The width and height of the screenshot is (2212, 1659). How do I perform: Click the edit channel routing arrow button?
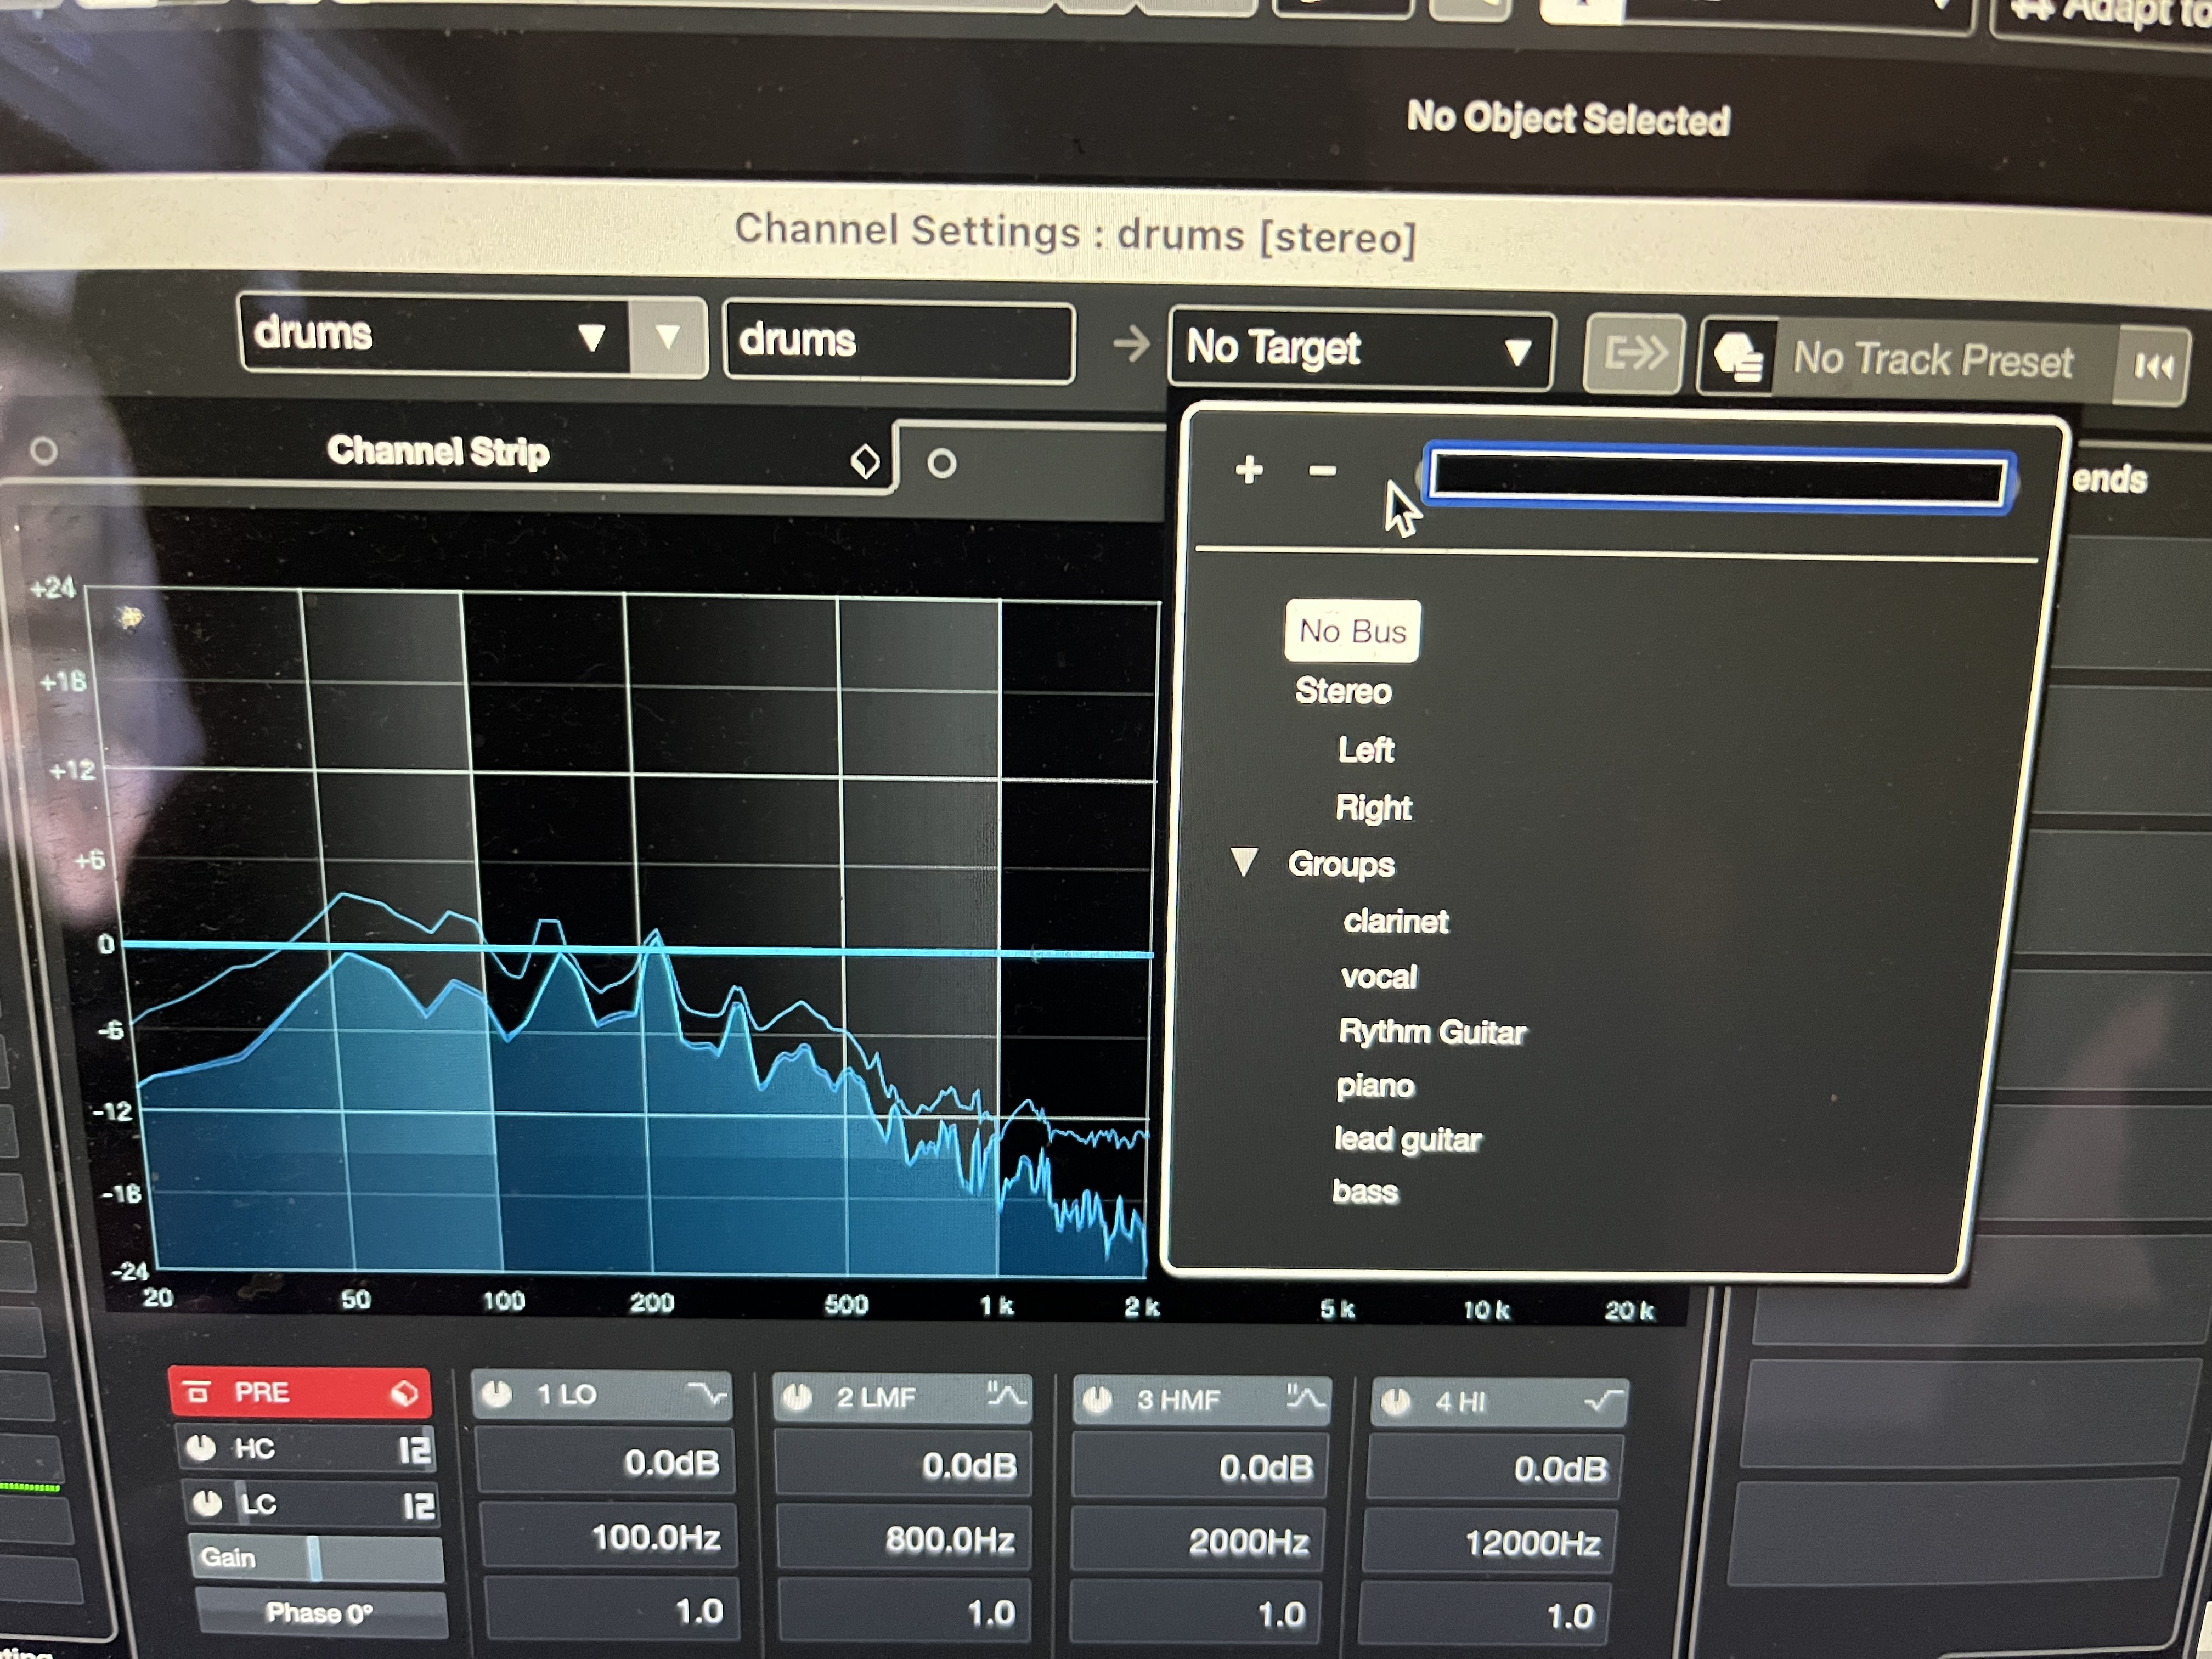tap(1634, 353)
